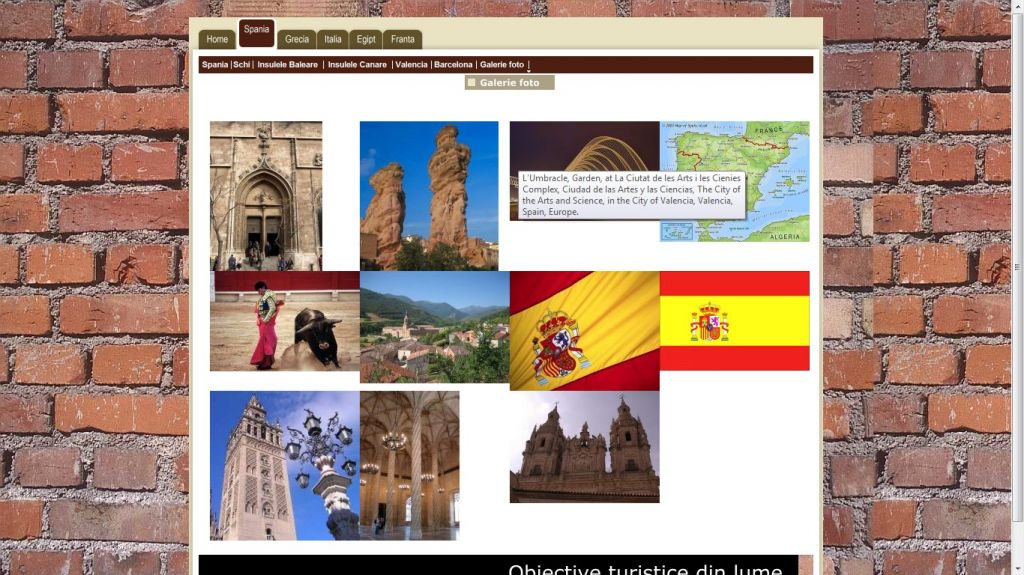Go to the Egipt tab
The image size is (1024, 575).
click(367, 39)
